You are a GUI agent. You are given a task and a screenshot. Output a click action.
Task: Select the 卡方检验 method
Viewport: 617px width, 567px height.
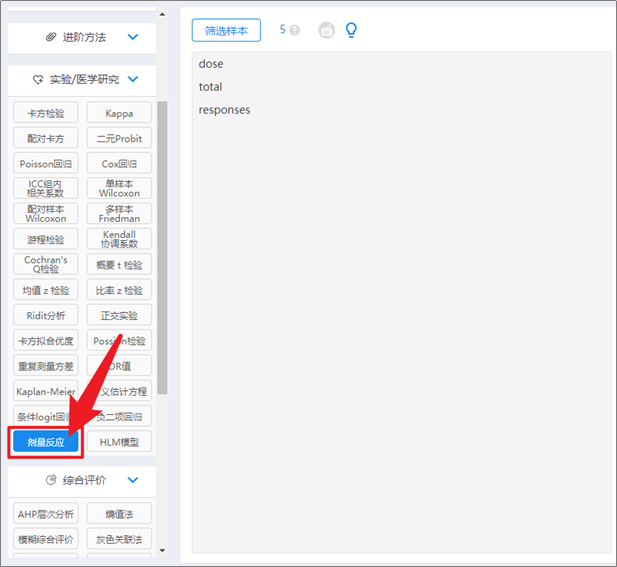pos(46,113)
